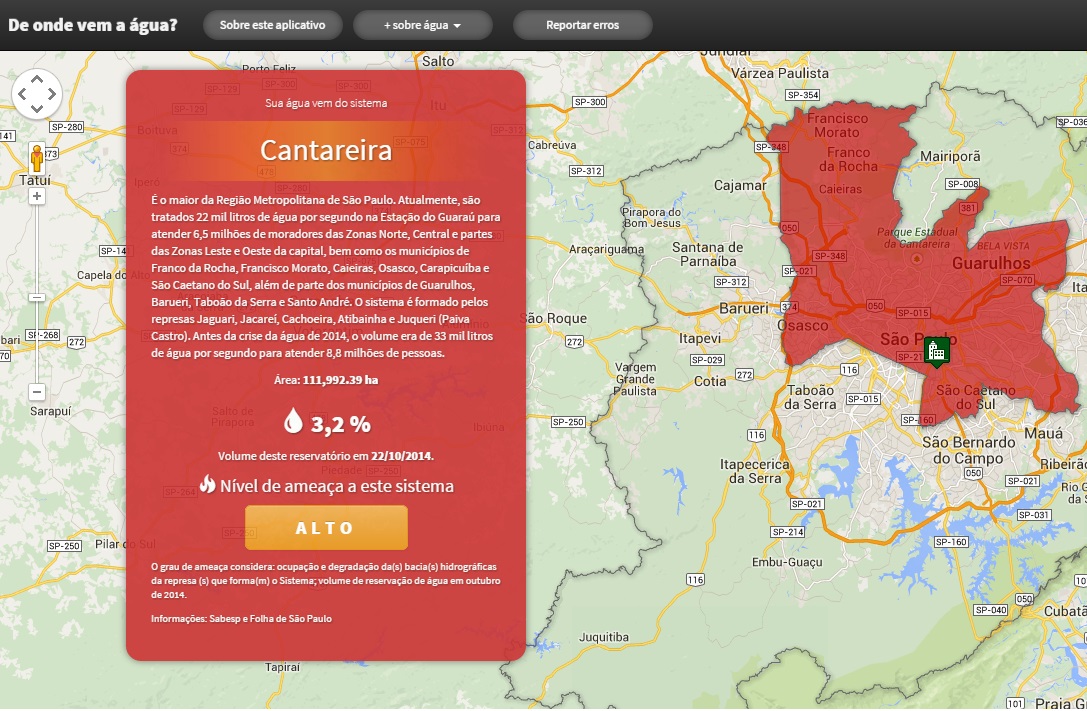Click the 'Barueri' label on the map
This screenshot has height=711, width=1087.
coord(744,308)
